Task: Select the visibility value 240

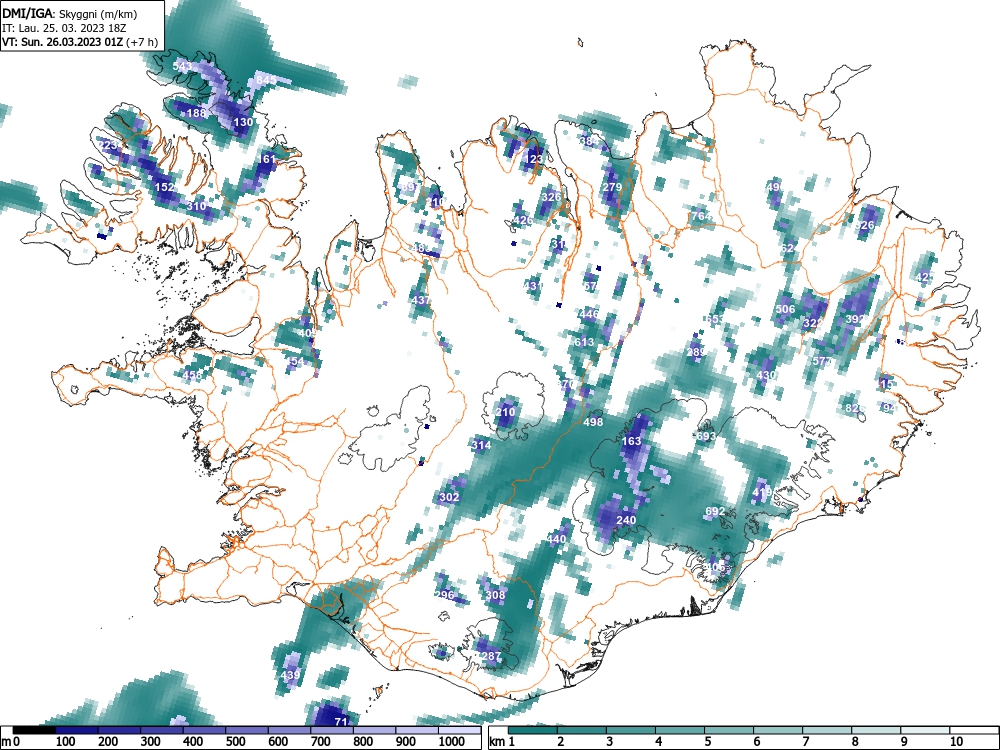Action: (626, 520)
